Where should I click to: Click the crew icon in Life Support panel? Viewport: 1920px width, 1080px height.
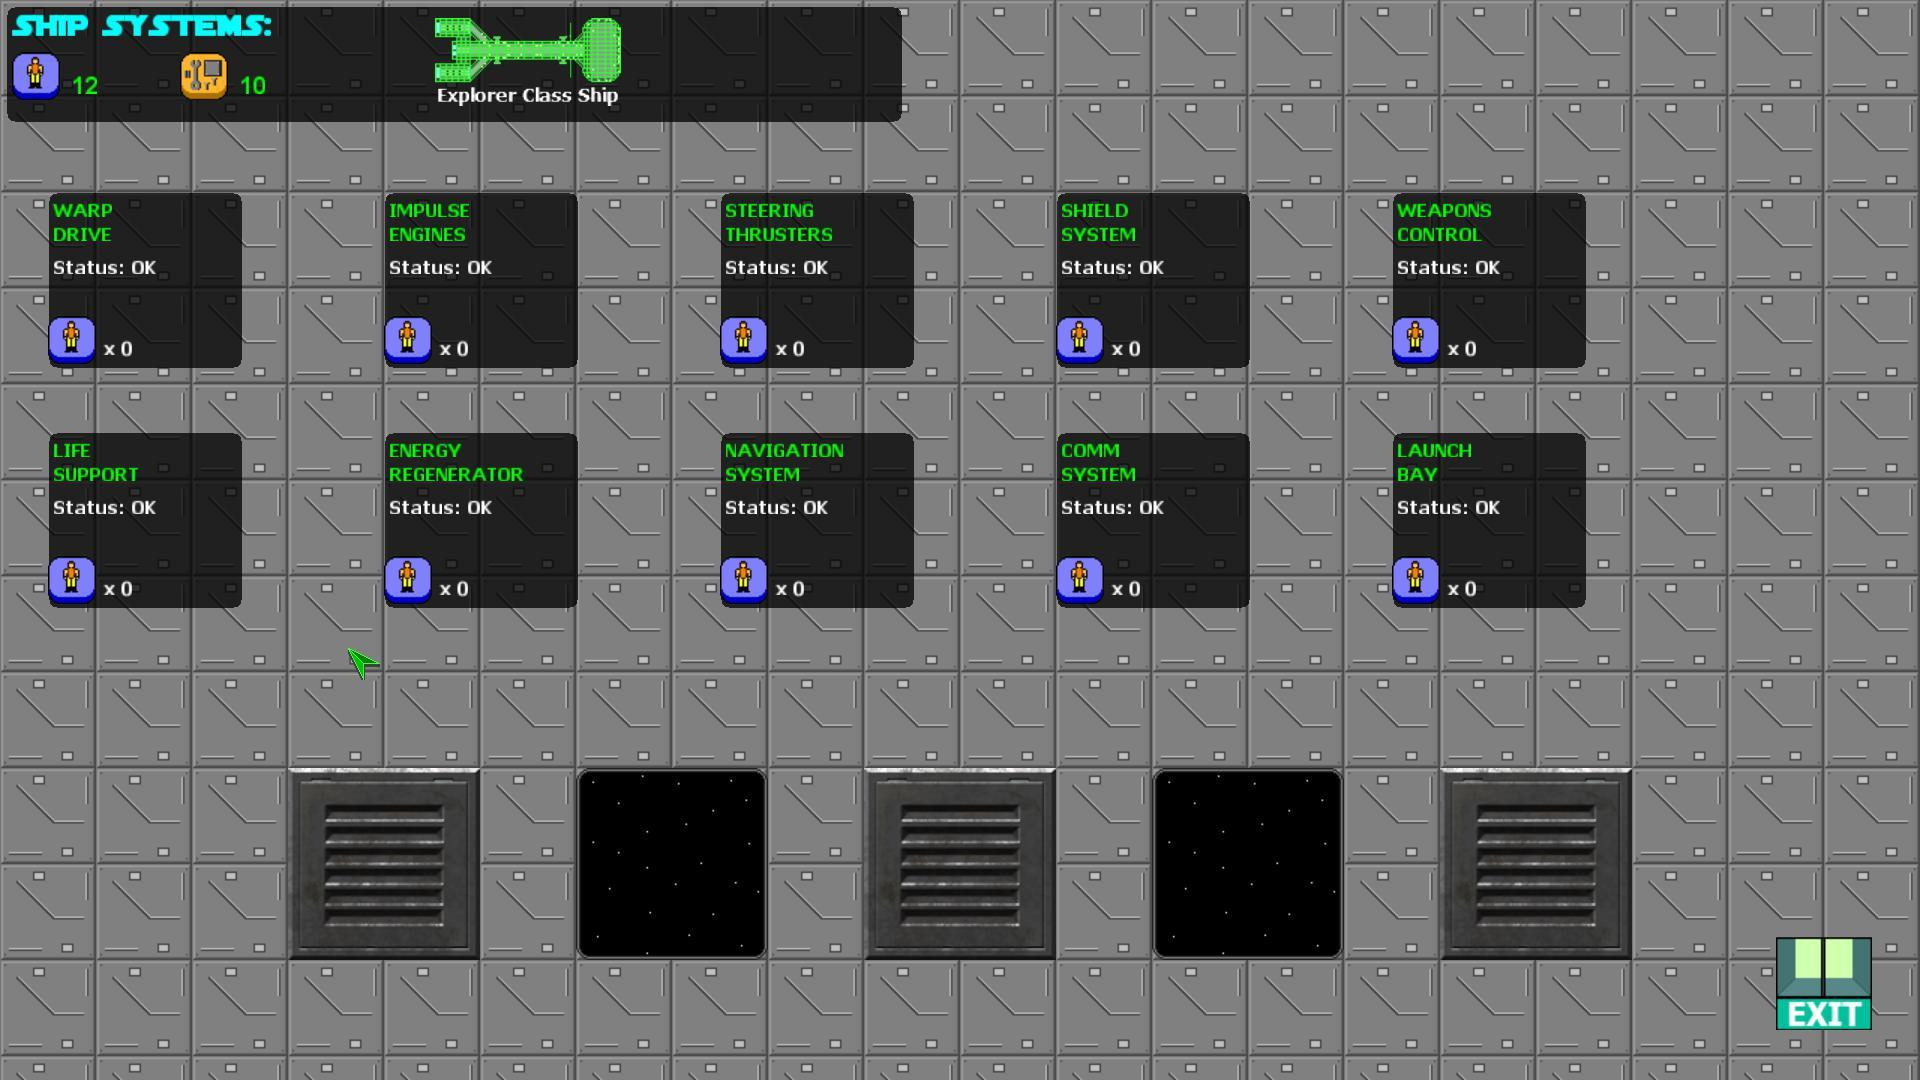click(x=72, y=580)
